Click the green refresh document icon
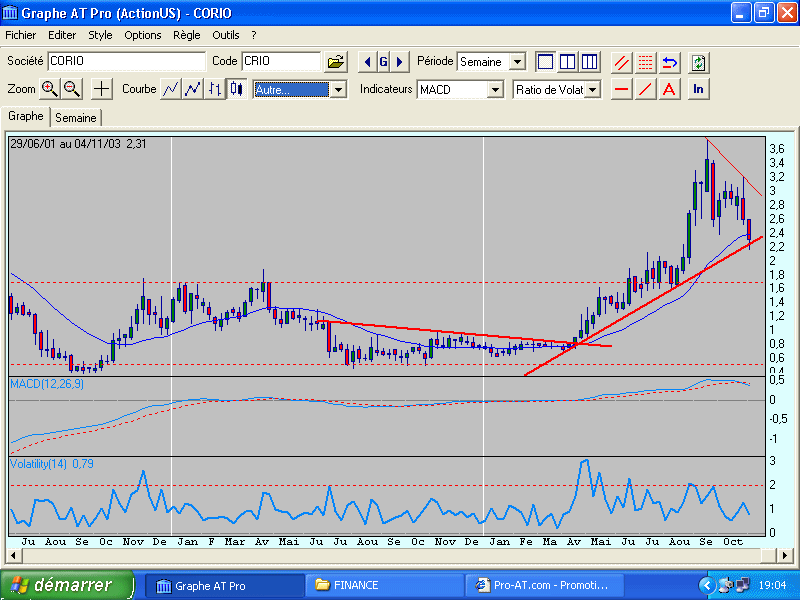 click(698, 63)
